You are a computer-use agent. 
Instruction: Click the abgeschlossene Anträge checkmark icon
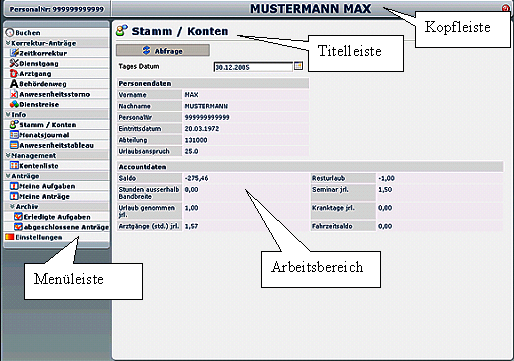[18, 227]
